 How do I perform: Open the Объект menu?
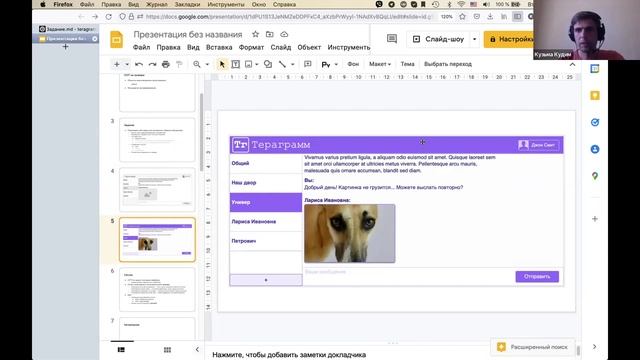click(309, 47)
